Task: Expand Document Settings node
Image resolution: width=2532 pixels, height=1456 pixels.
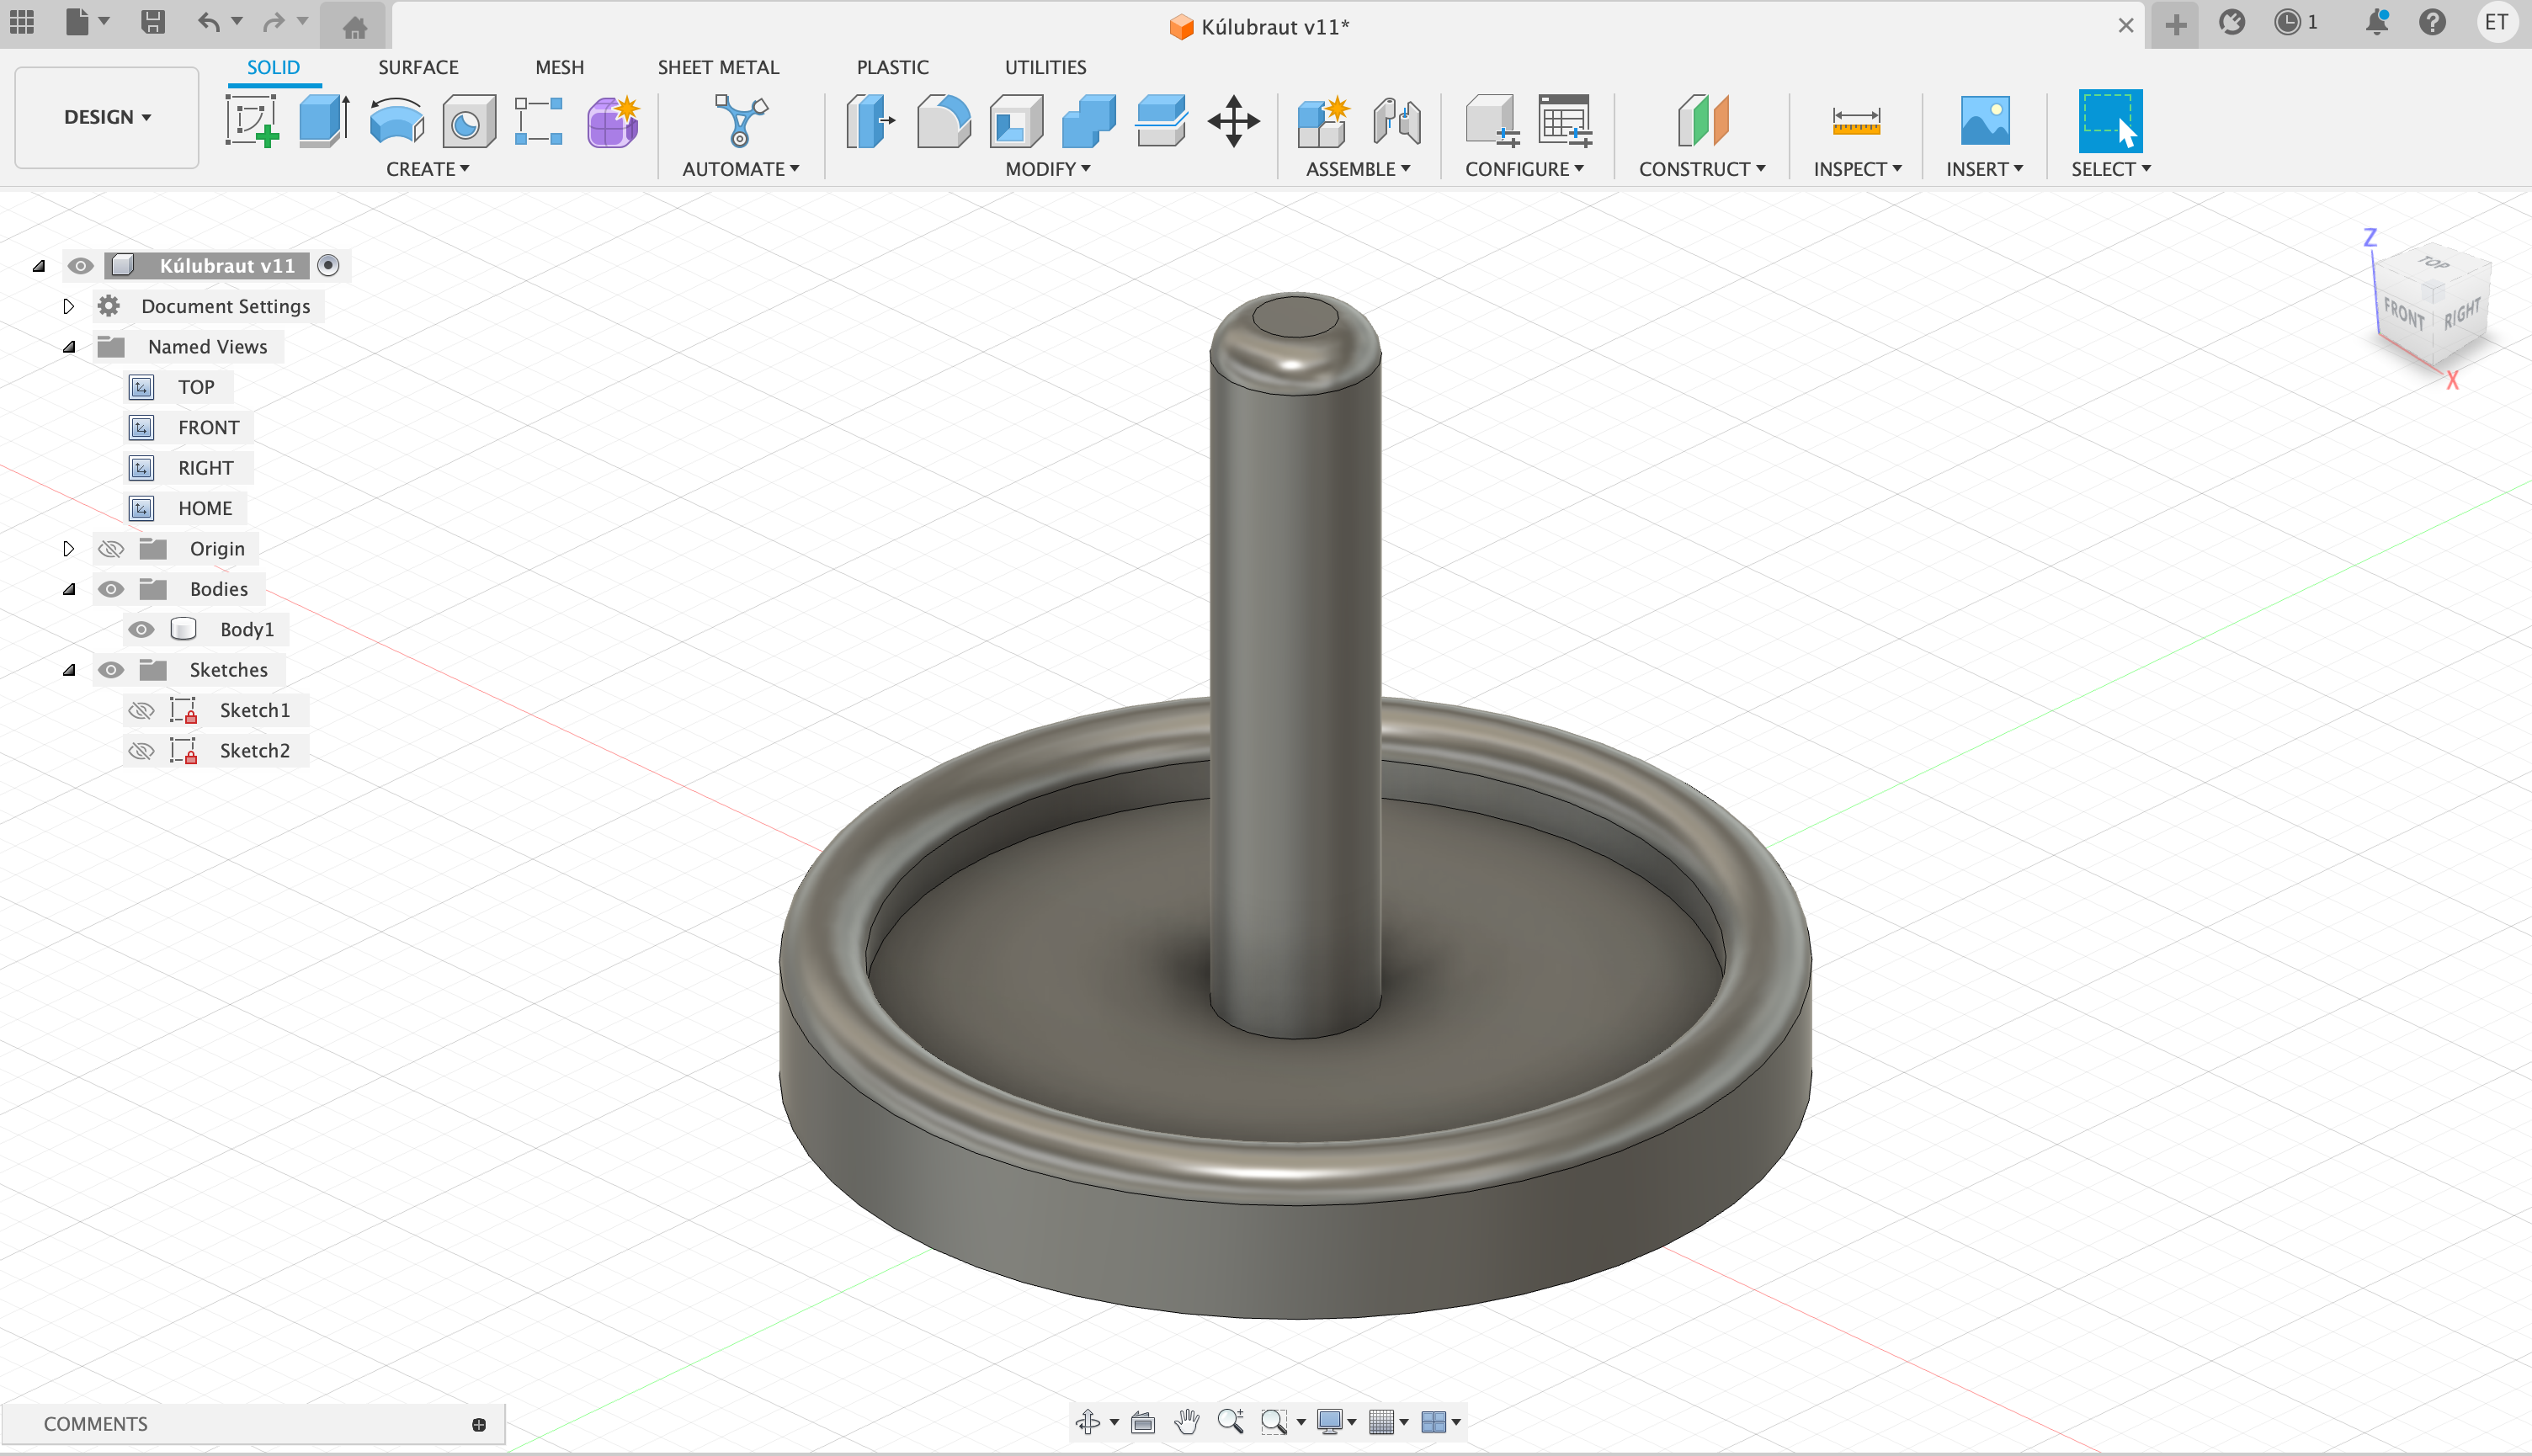Action: point(68,306)
